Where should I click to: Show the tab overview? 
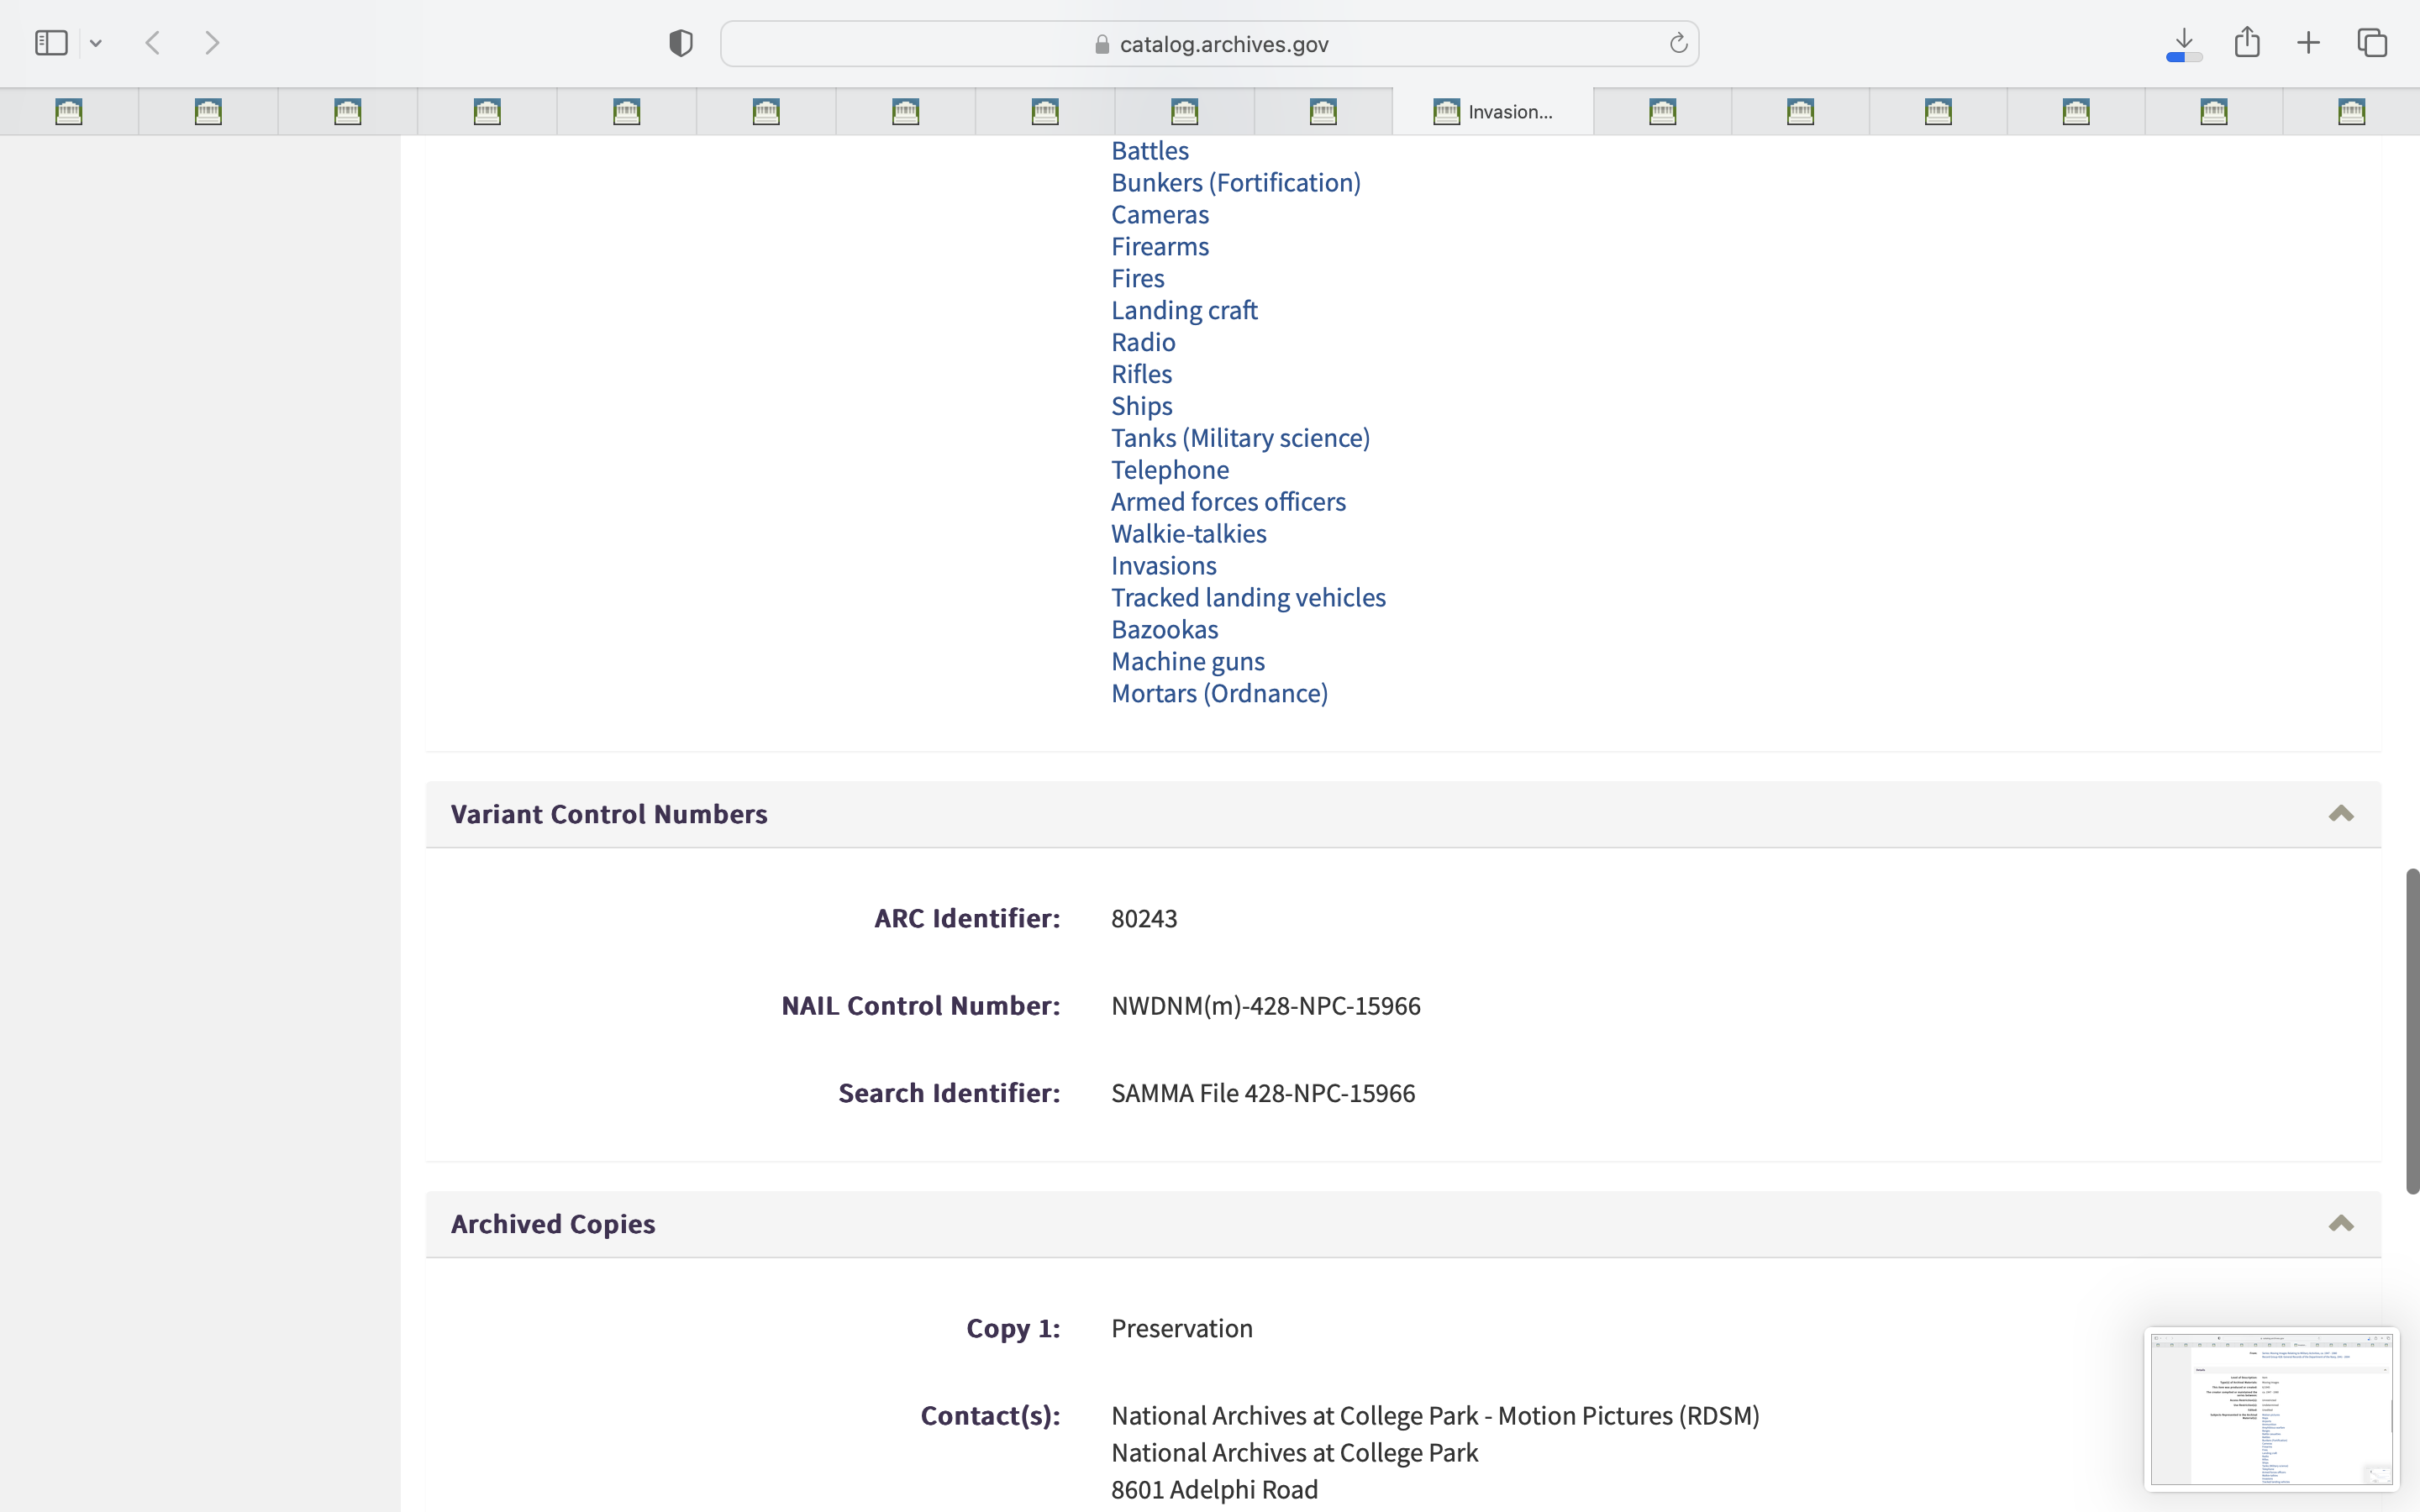(2372, 43)
